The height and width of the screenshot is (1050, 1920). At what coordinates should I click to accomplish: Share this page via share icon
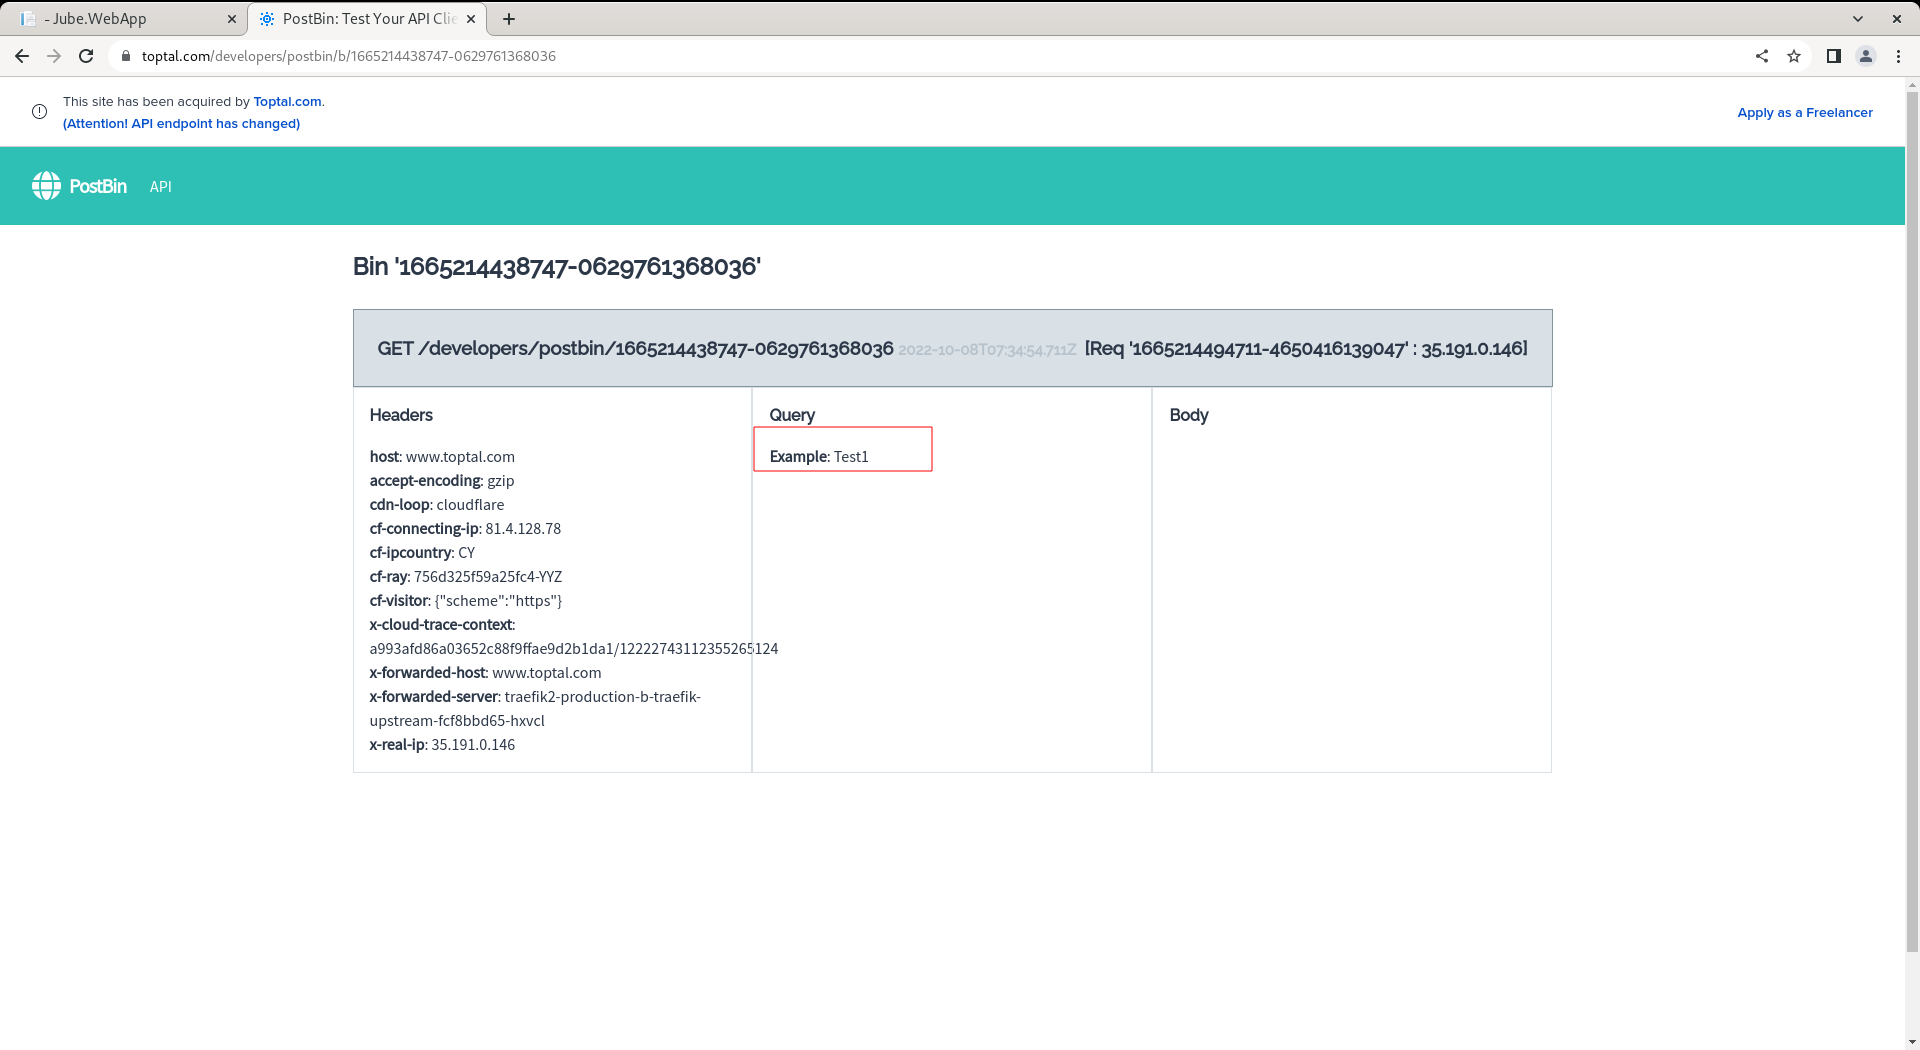point(1762,56)
